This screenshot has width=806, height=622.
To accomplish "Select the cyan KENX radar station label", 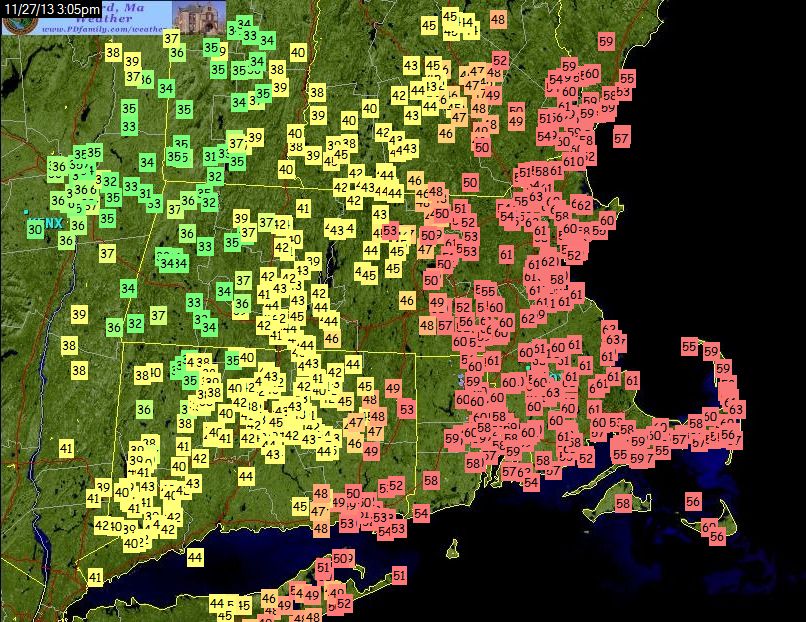I will (x=46, y=223).
